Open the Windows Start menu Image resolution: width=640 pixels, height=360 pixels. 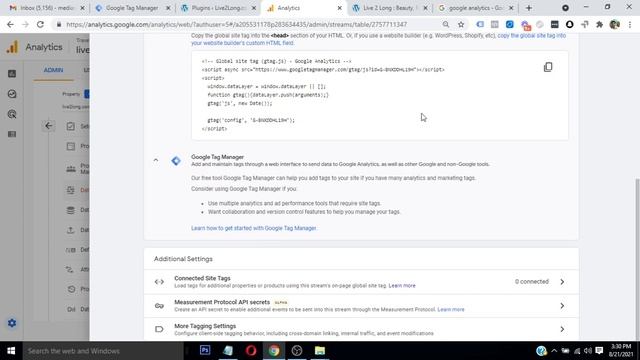11,351
